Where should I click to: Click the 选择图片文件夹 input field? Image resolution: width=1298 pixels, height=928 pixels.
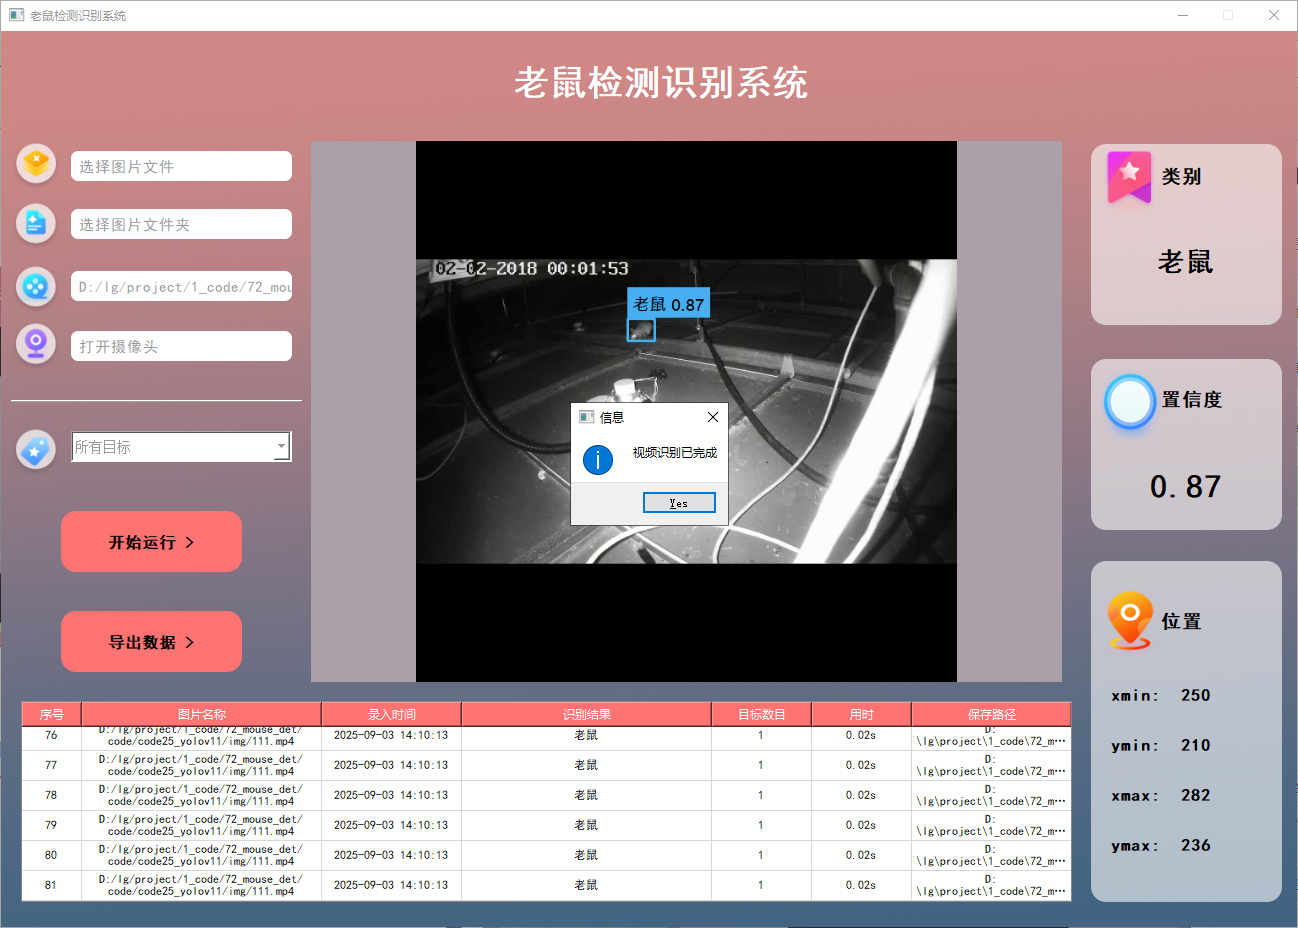point(181,224)
